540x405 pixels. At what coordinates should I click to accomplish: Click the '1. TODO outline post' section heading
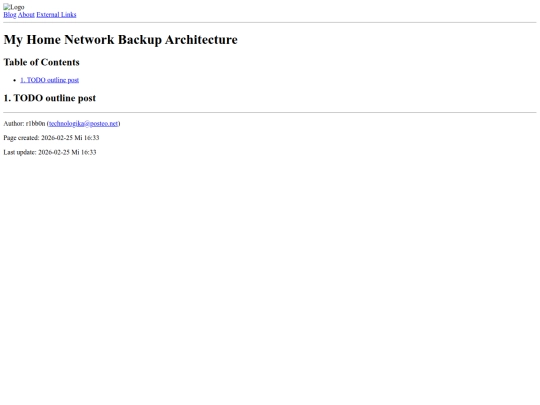pyautogui.click(x=50, y=98)
